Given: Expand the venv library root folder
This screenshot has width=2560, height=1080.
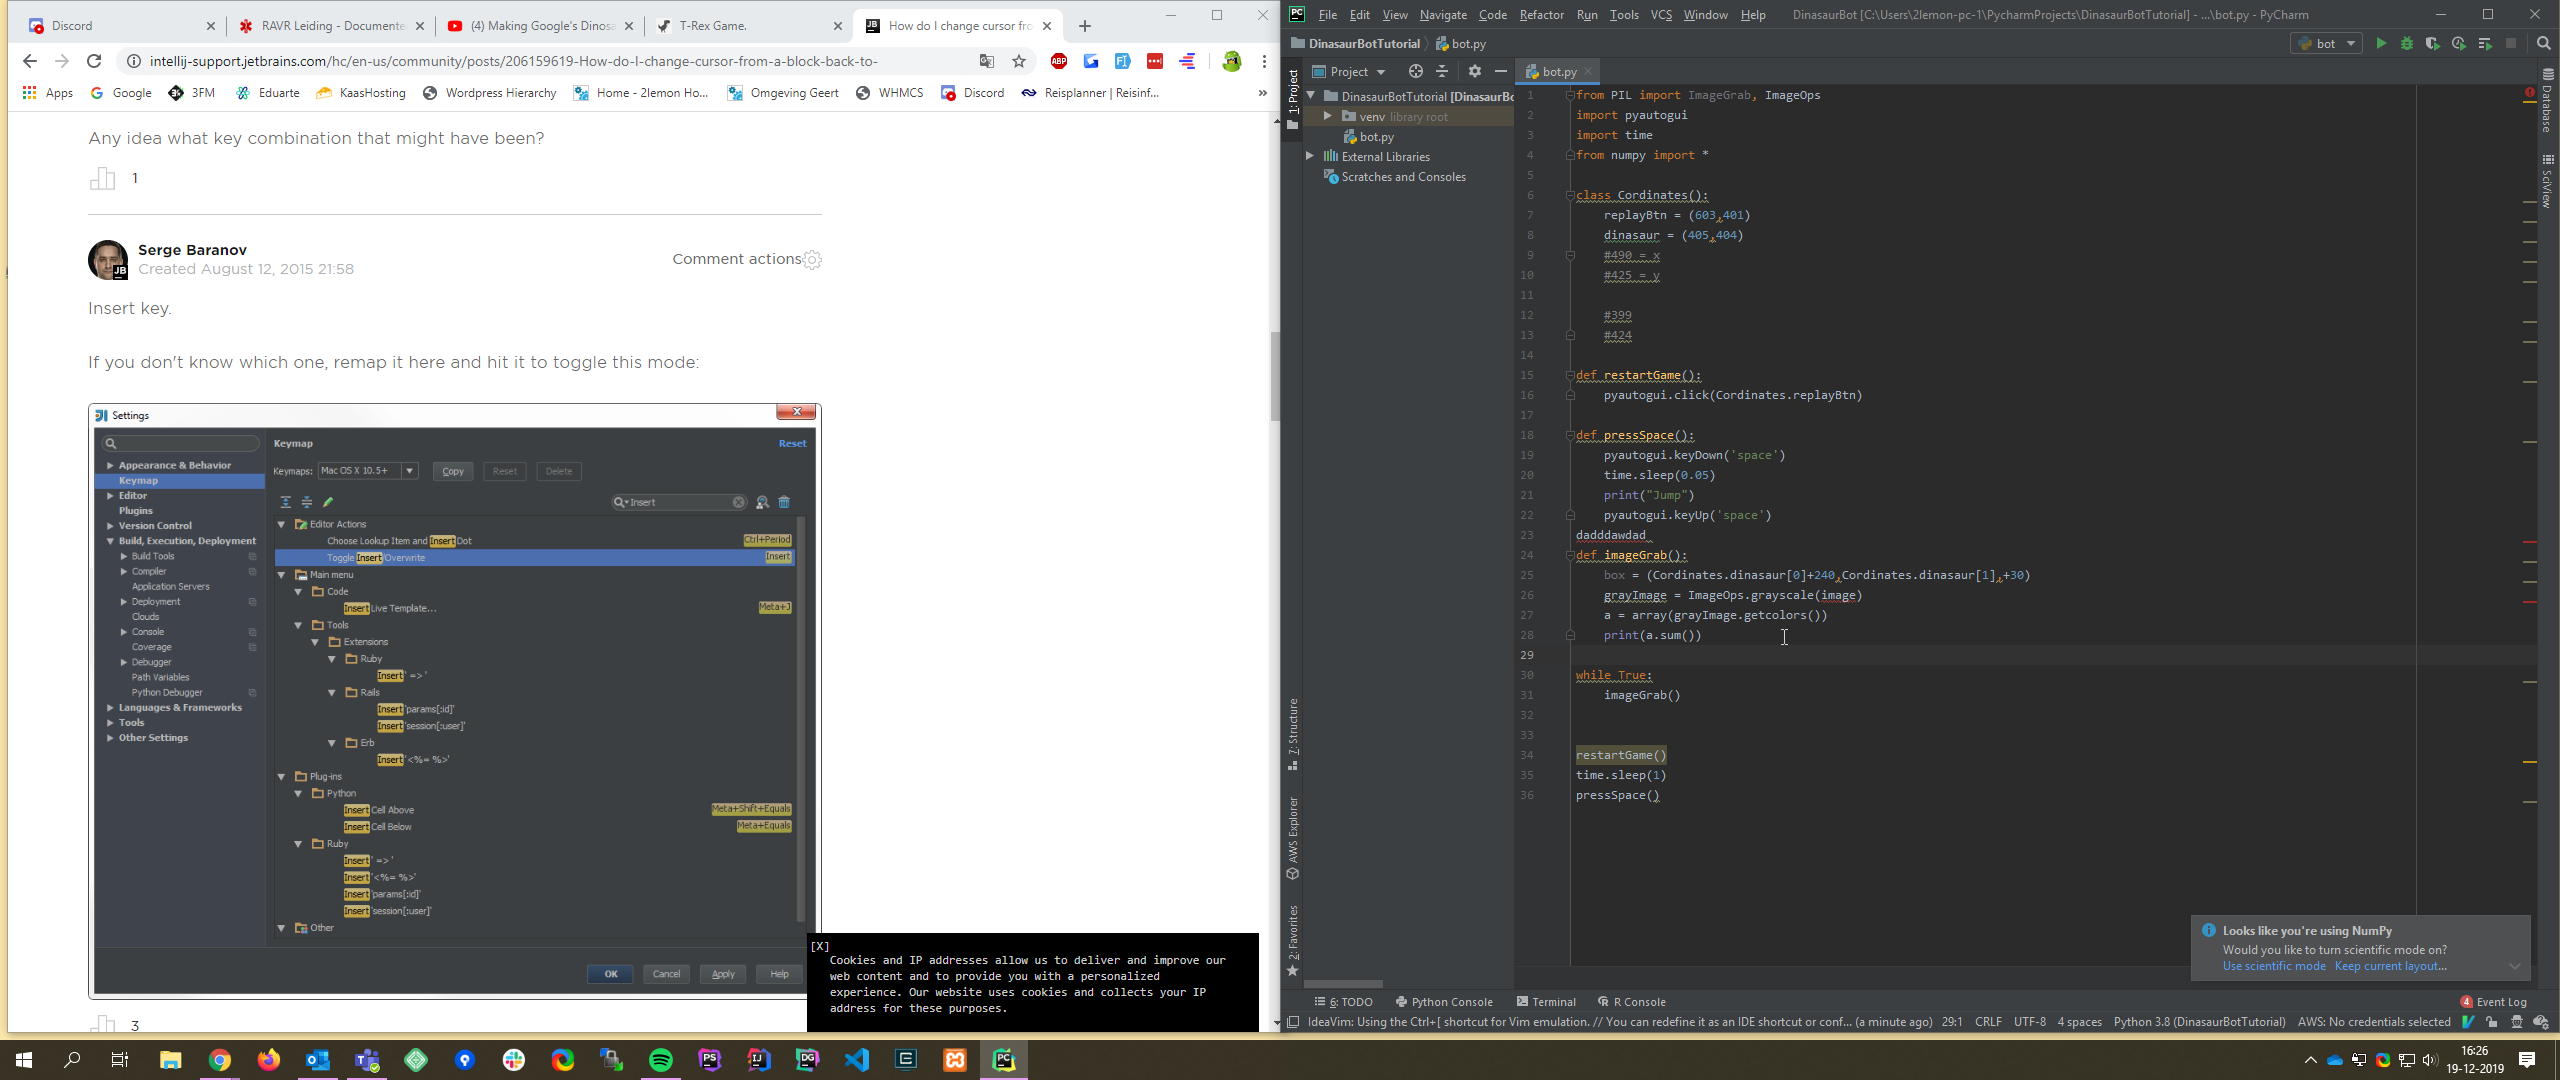Looking at the screenshot, I should click(x=1327, y=116).
